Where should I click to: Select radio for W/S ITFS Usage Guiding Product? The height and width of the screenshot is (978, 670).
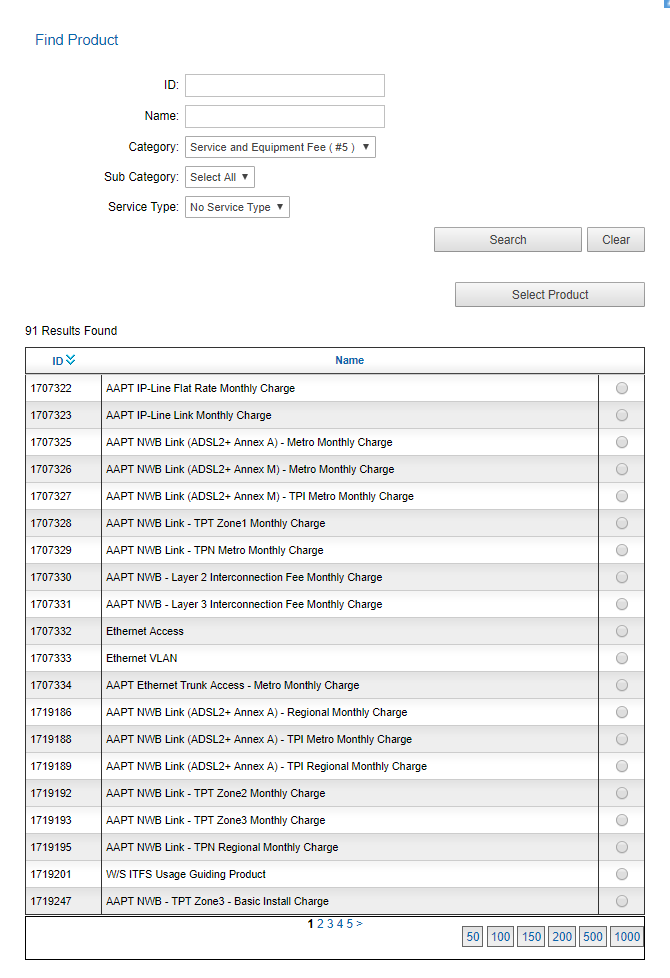click(x=622, y=874)
